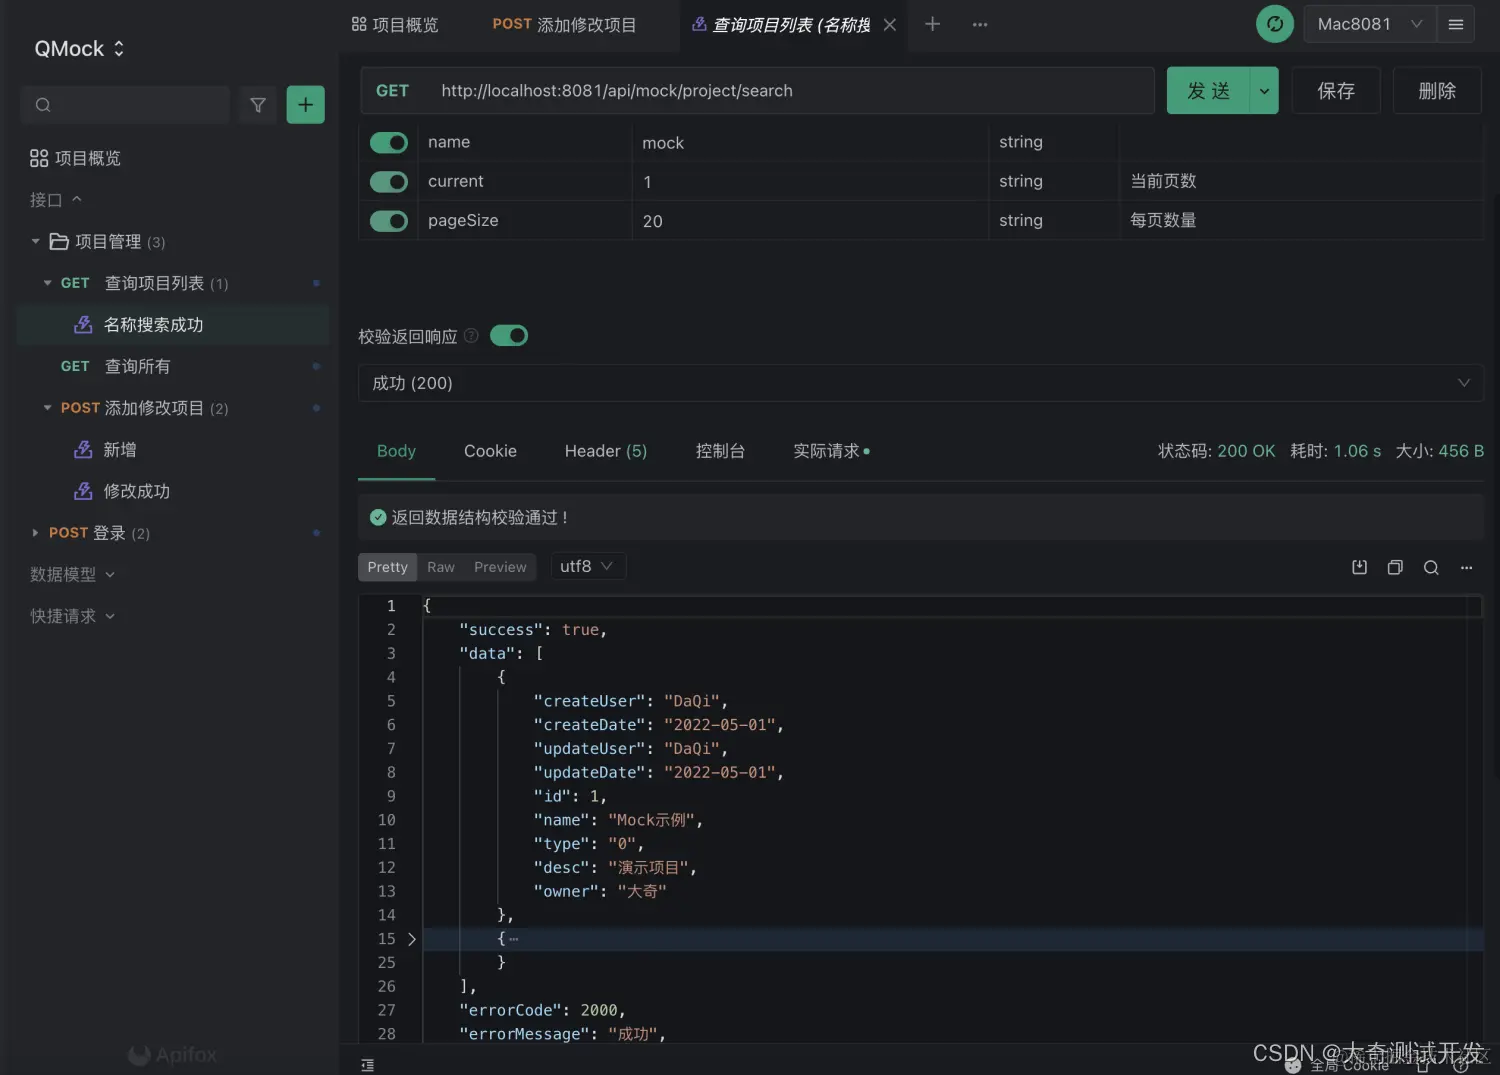The image size is (1500, 1075).
Task: Select the Body response tab
Action: click(x=396, y=451)
